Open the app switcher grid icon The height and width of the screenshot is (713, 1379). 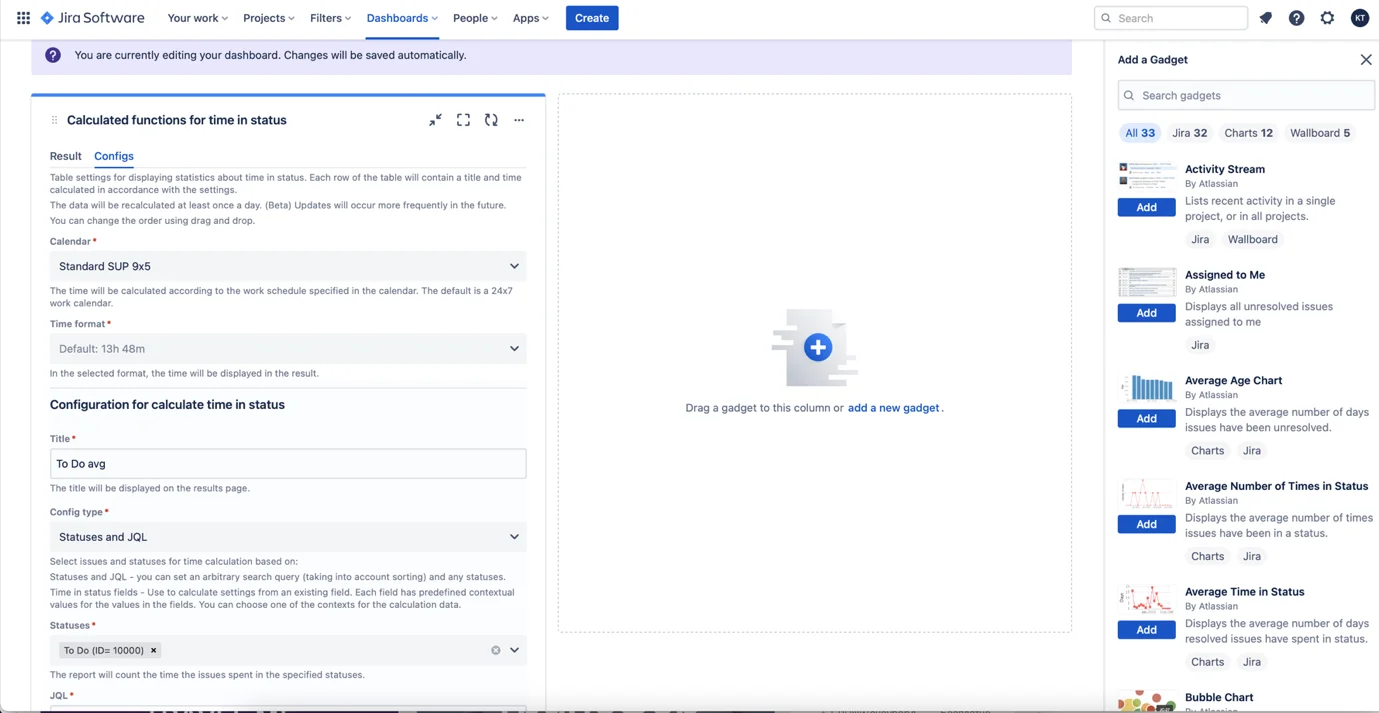coord(23,18)
